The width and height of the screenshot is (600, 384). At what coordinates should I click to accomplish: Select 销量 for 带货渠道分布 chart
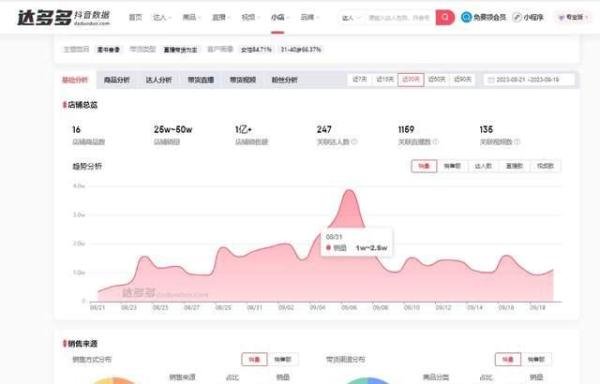[508, 360]
